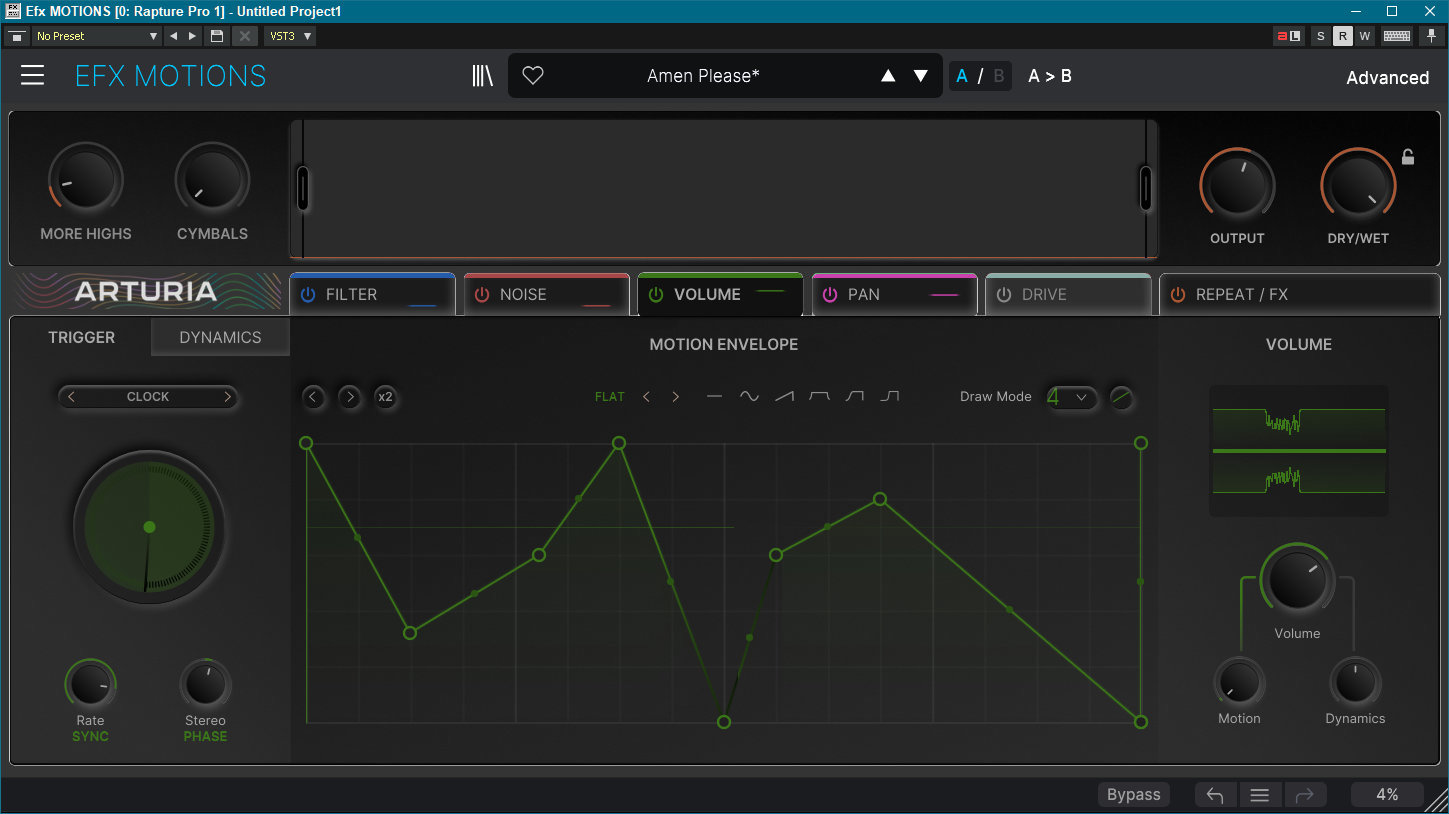Click the Amen Please preset name

click(x=703, y=76)
